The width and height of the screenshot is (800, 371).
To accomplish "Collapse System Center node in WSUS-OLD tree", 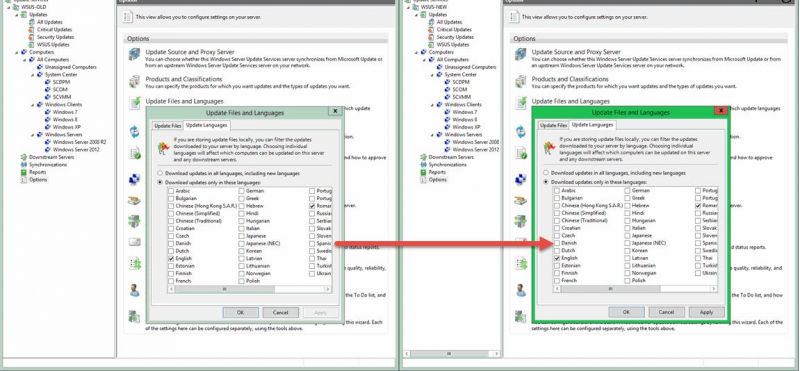I will coord(33,75).
